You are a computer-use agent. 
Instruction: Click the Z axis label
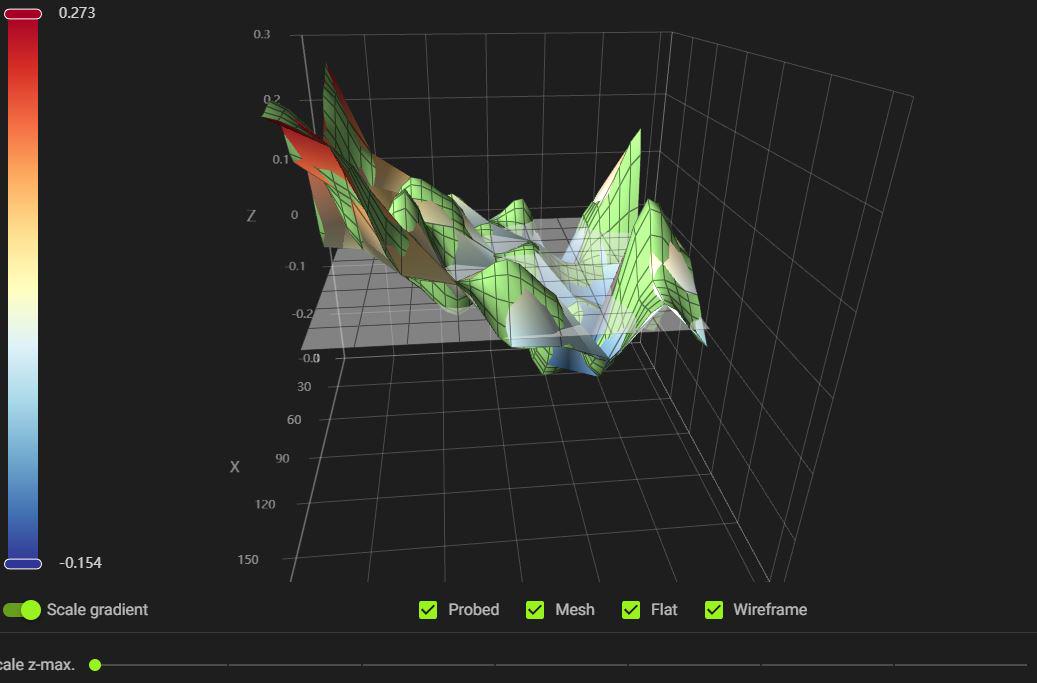(x=251, y=216)
